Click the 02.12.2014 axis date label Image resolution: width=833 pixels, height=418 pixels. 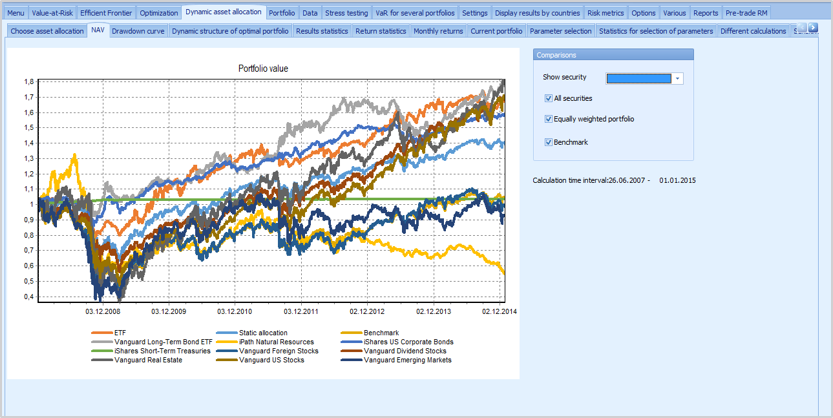click(x=499, y=311)
